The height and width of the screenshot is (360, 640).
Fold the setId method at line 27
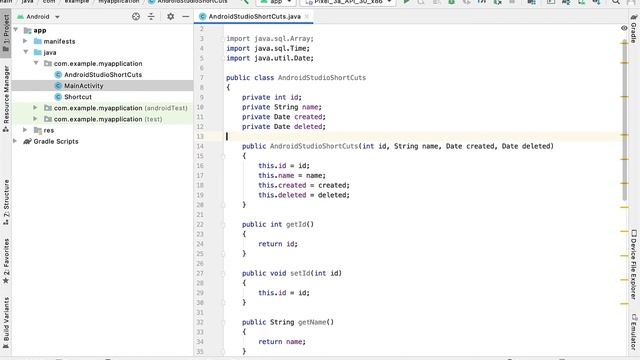tap(224, 273)
